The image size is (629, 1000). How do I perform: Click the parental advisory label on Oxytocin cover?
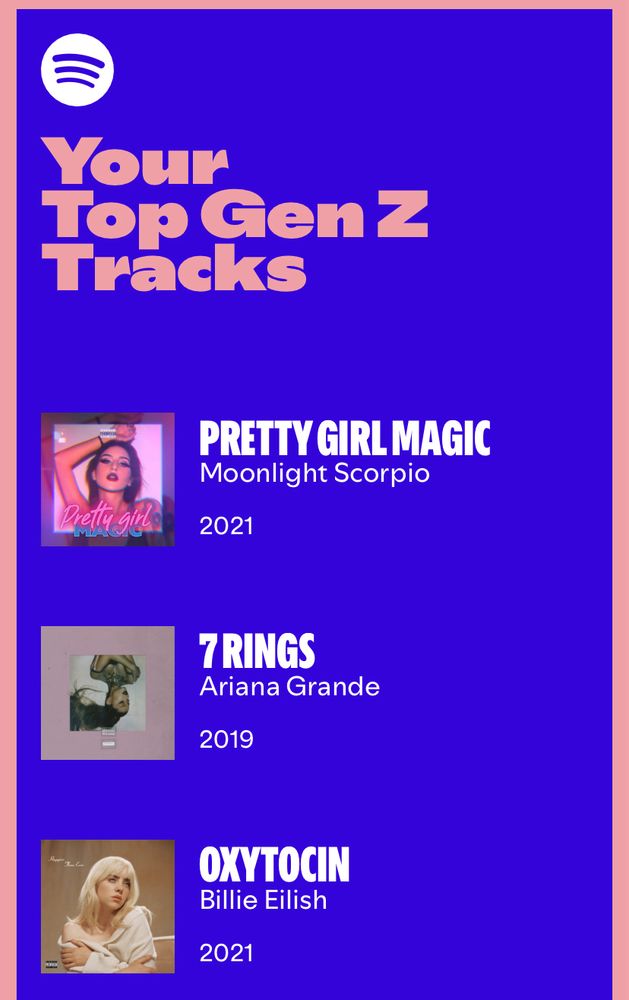point(52,964)
